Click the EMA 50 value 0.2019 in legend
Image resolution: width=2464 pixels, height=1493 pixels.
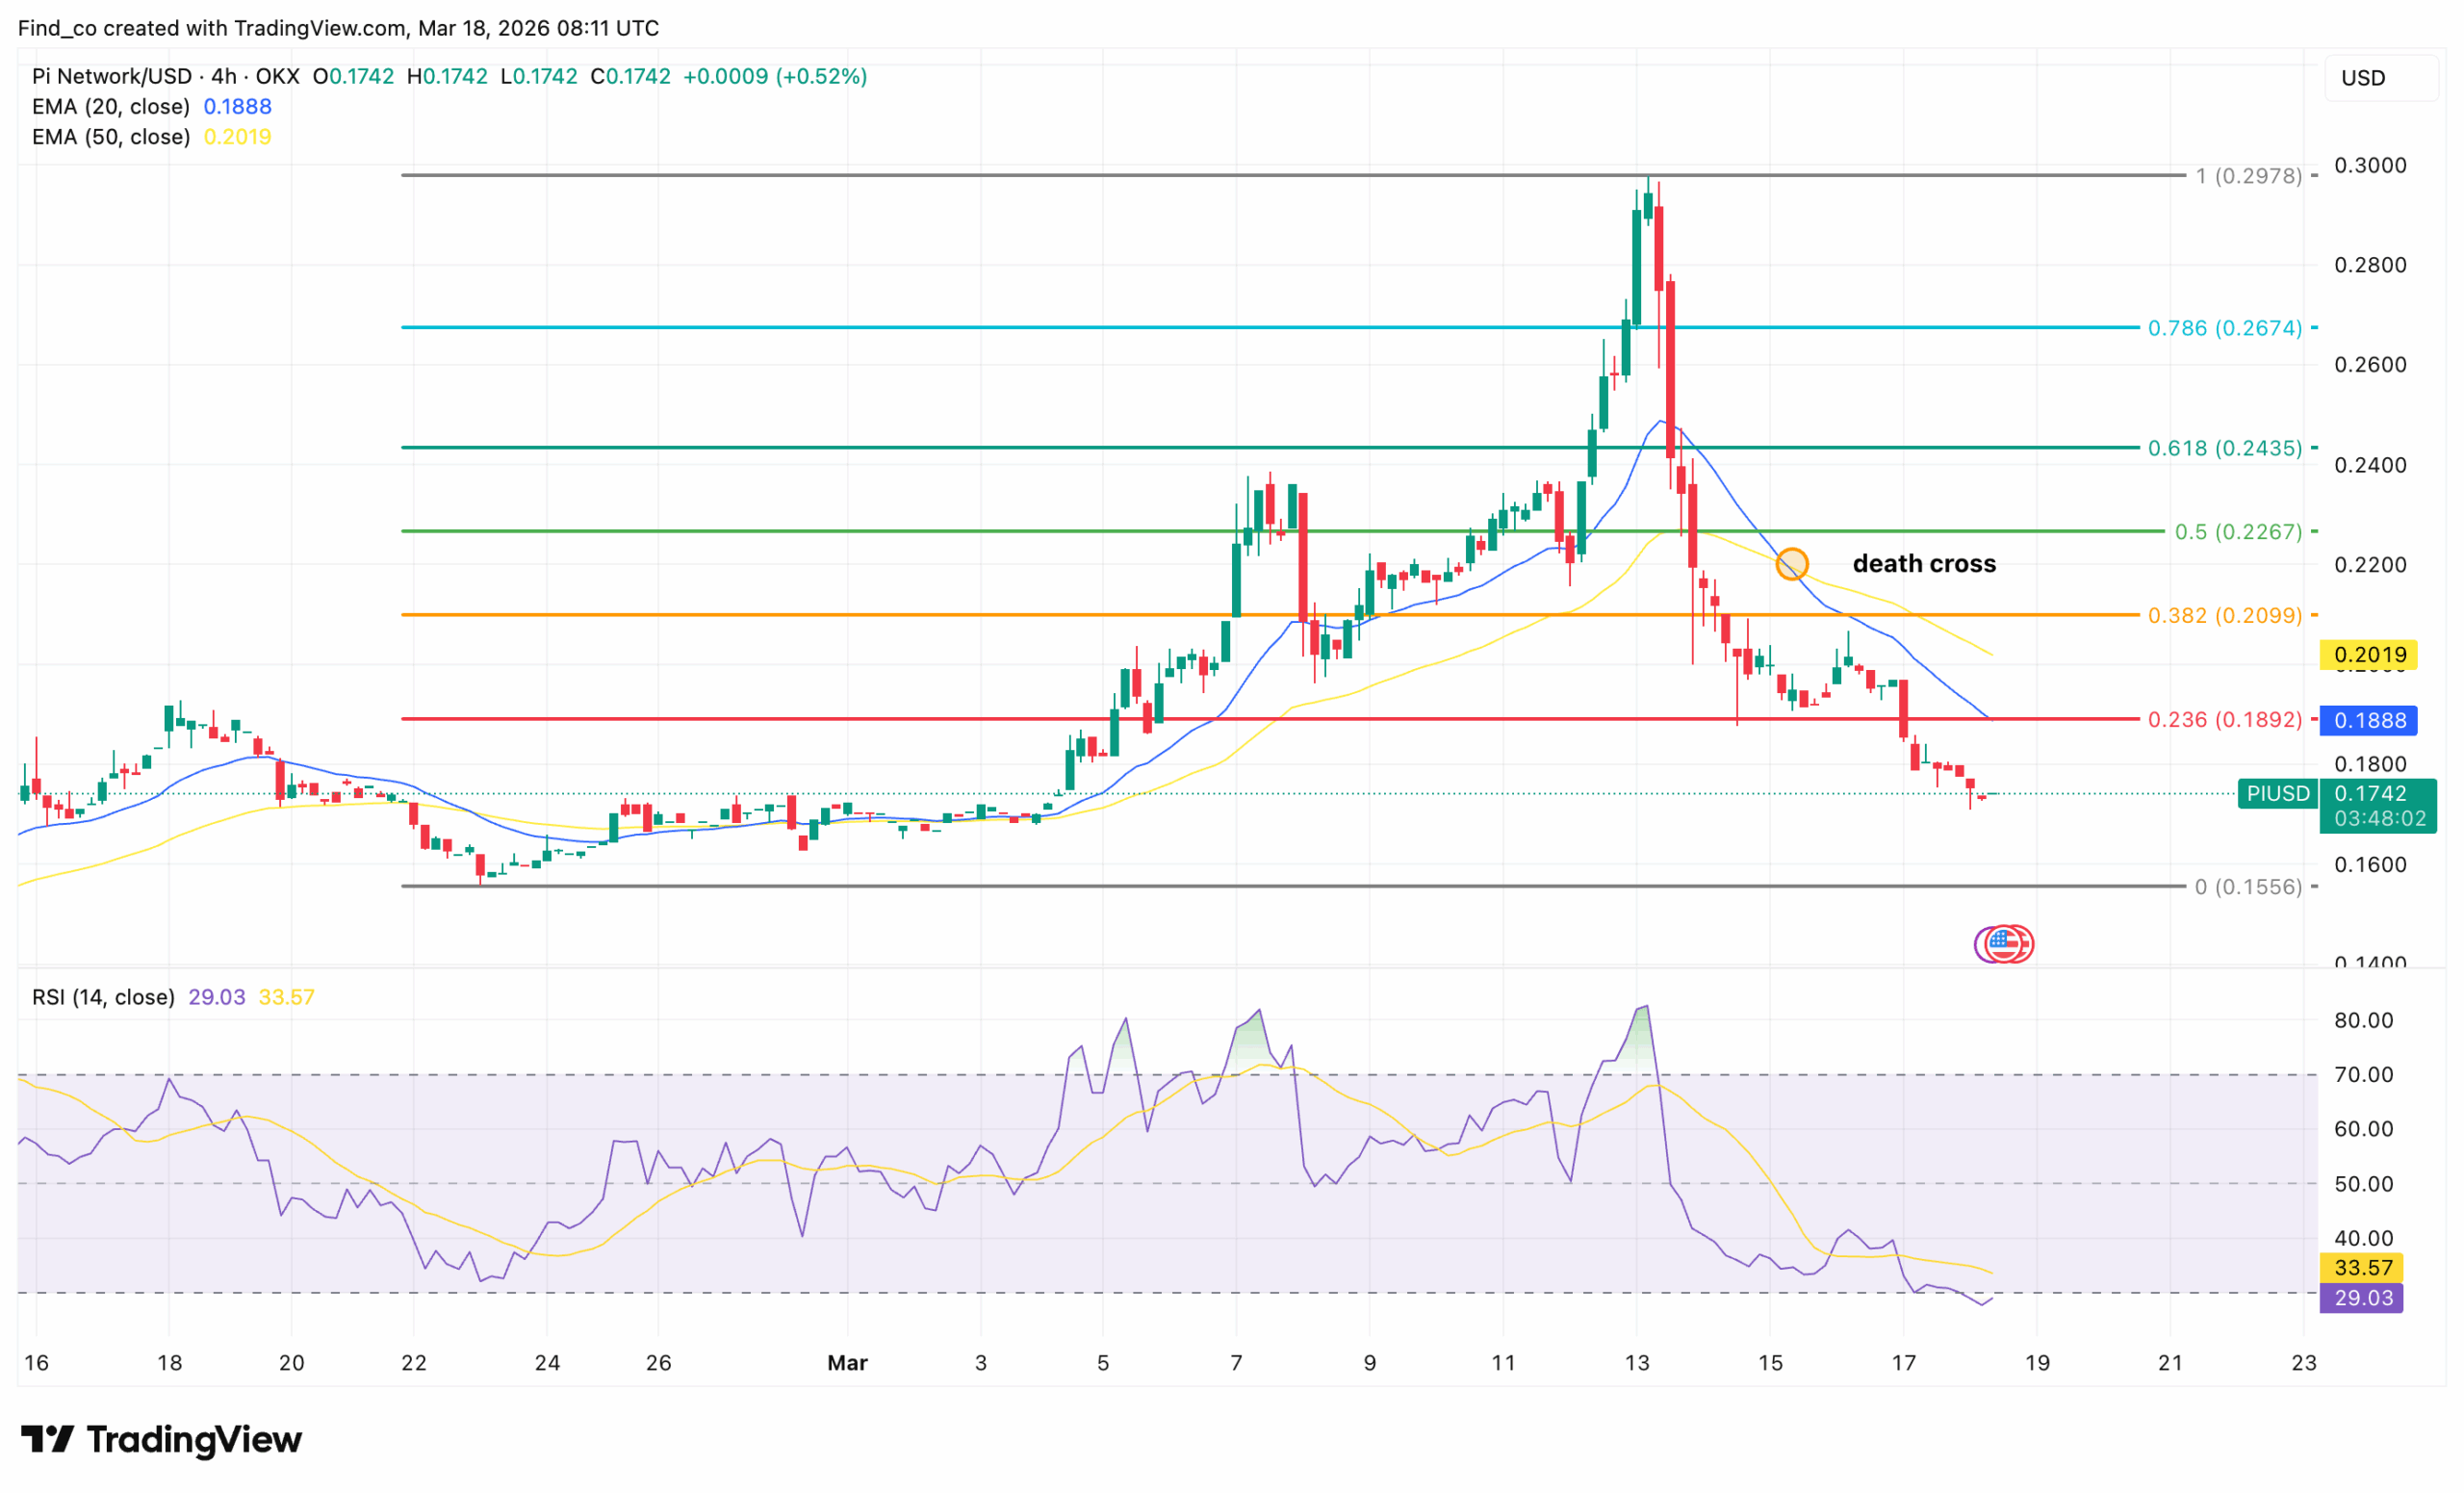[x=237, y=136]
